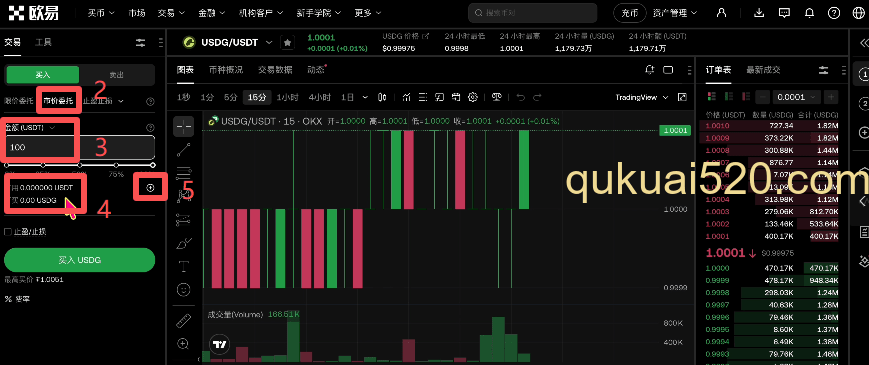
Task: Open the notifications bell in header
Action: 810,13
